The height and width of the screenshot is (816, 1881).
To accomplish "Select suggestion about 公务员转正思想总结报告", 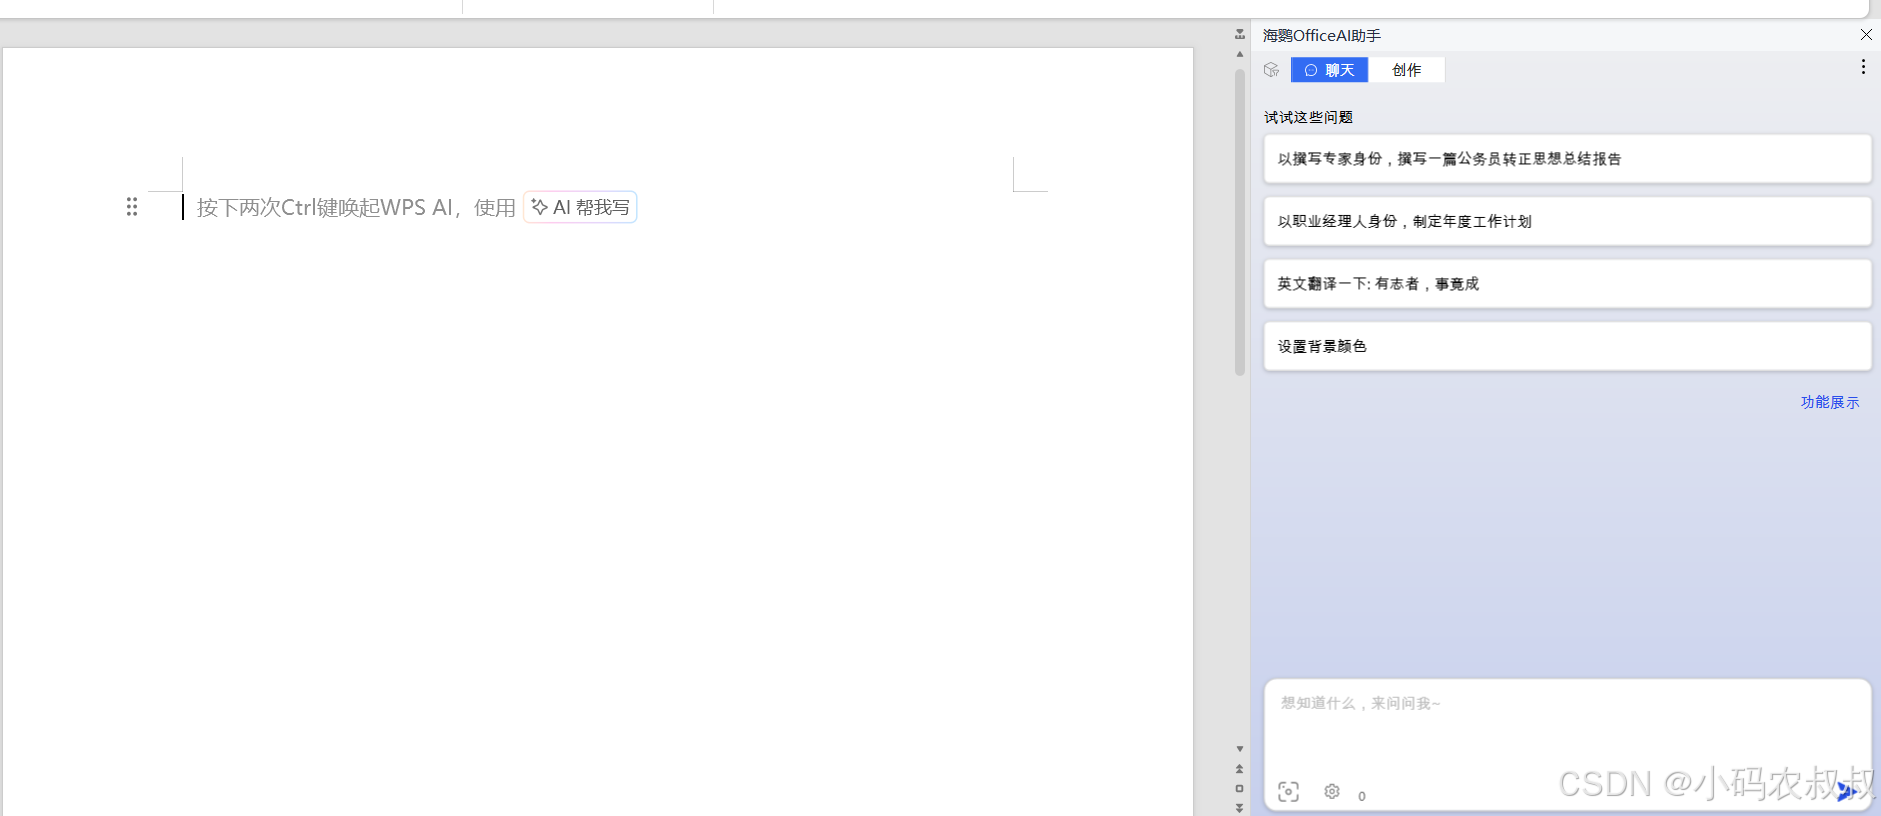I will 1567,159.
